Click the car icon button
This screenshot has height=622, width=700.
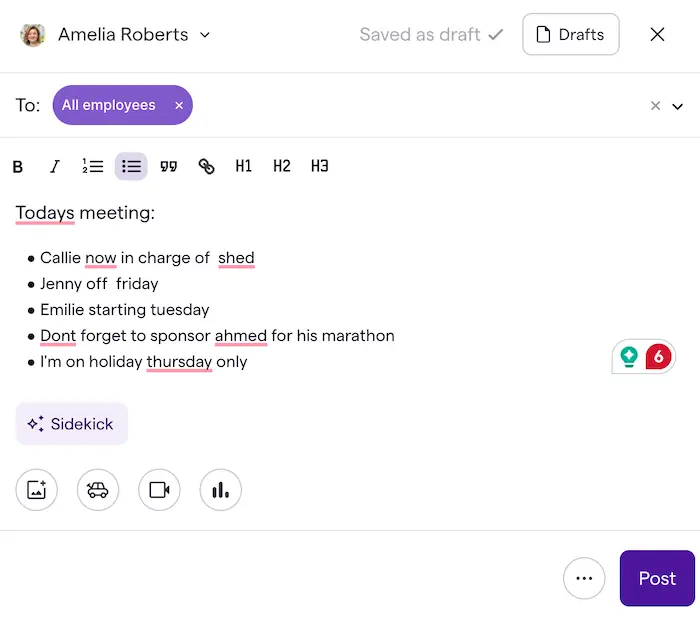point(98,490)
